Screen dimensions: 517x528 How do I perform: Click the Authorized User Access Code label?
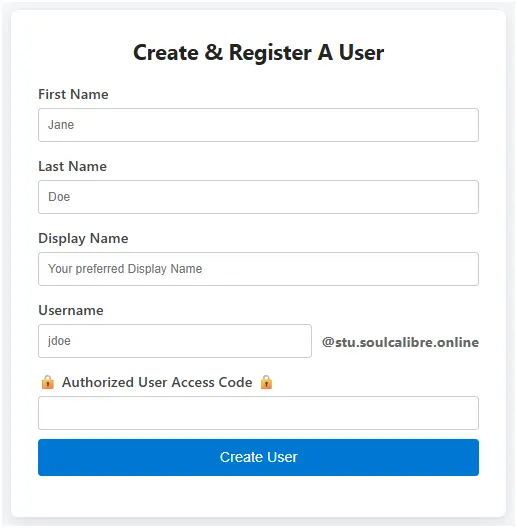pos(157,383)
